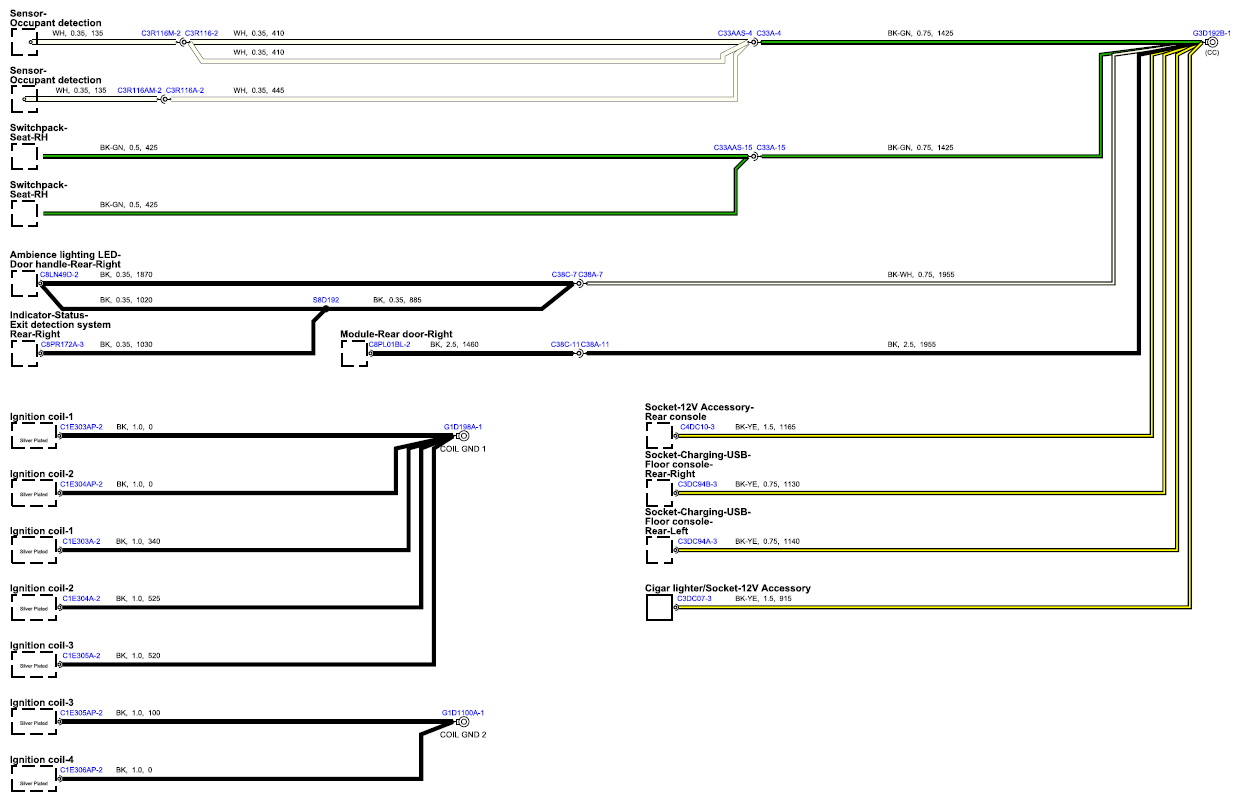
Task: Click wire label 'BK-WH, 0.75, 1955'
Action: pos(921,274)
